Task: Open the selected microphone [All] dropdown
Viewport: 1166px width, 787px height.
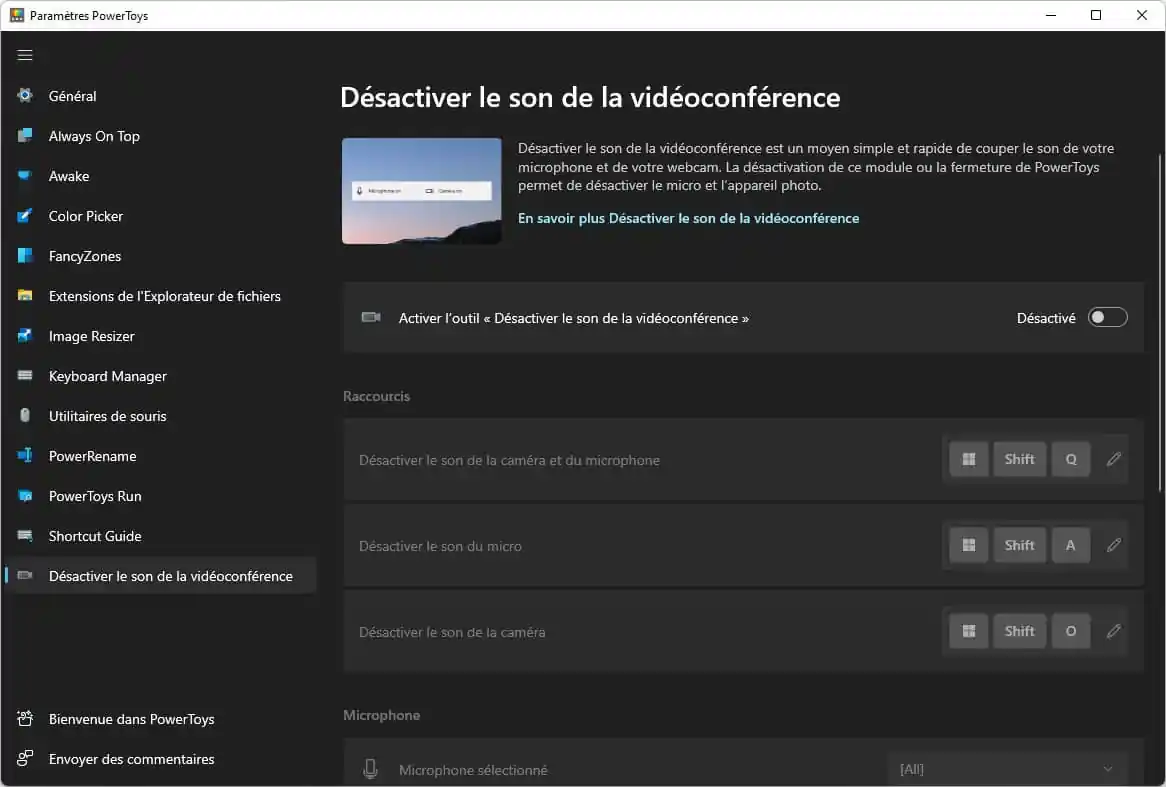Action: coord(1008,769)
